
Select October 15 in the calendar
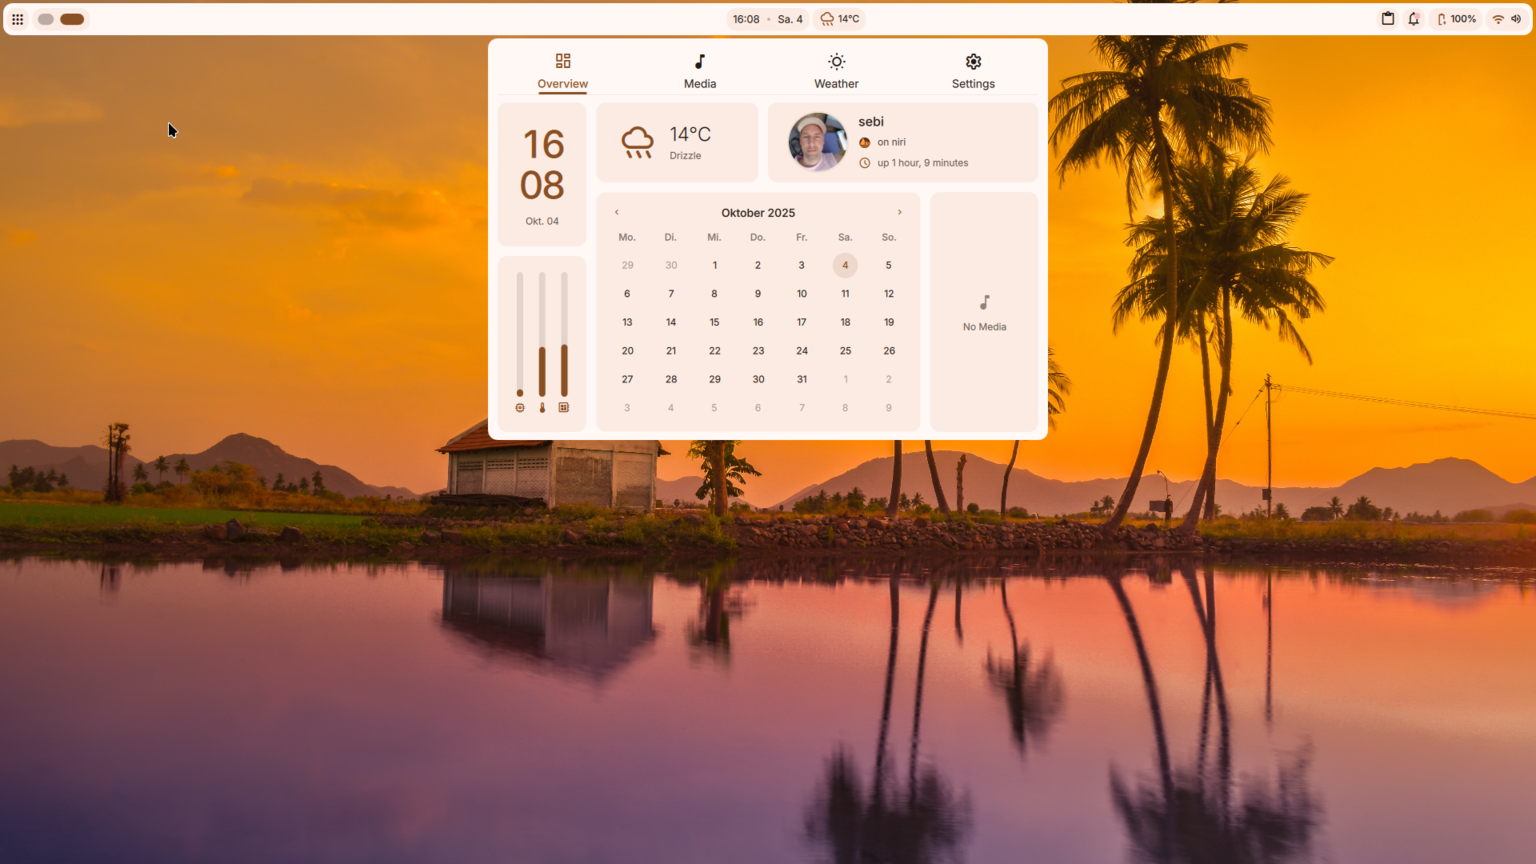click(714, 322)
